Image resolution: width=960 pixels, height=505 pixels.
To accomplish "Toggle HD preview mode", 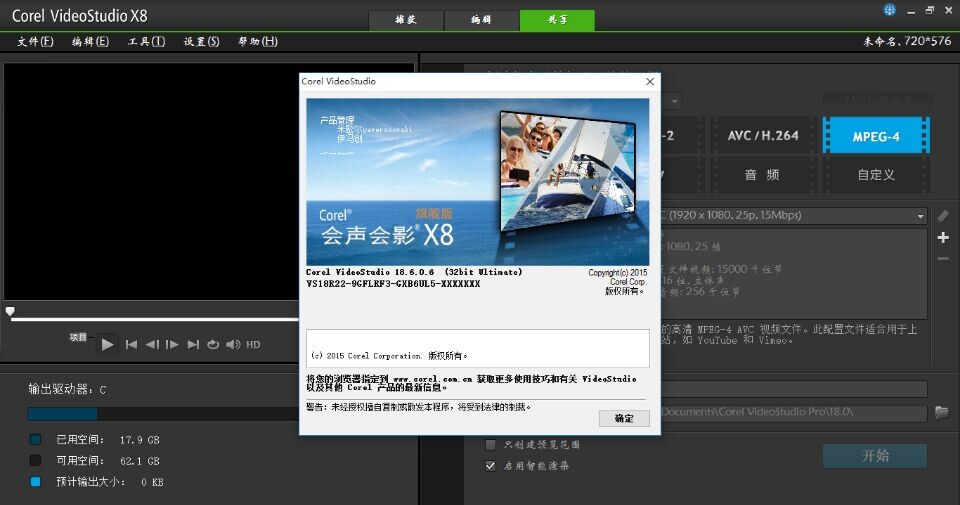I will coord(253,344).
